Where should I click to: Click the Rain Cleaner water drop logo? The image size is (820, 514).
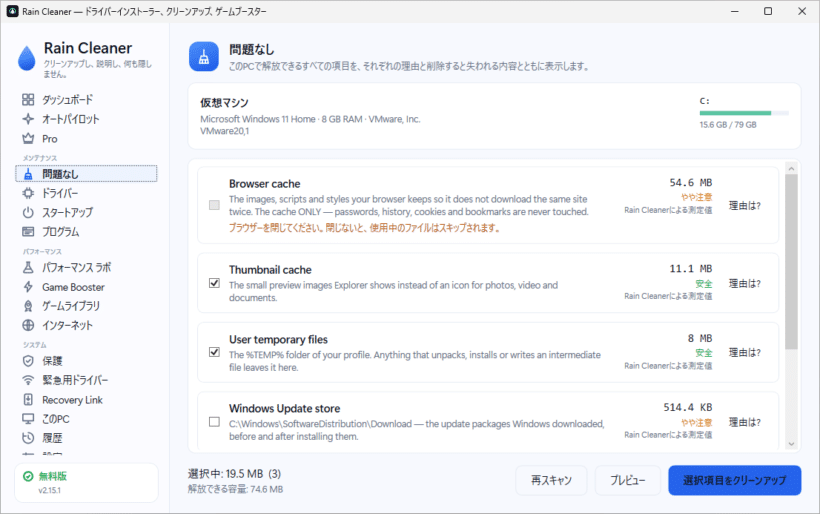click(x=27, y=58)
